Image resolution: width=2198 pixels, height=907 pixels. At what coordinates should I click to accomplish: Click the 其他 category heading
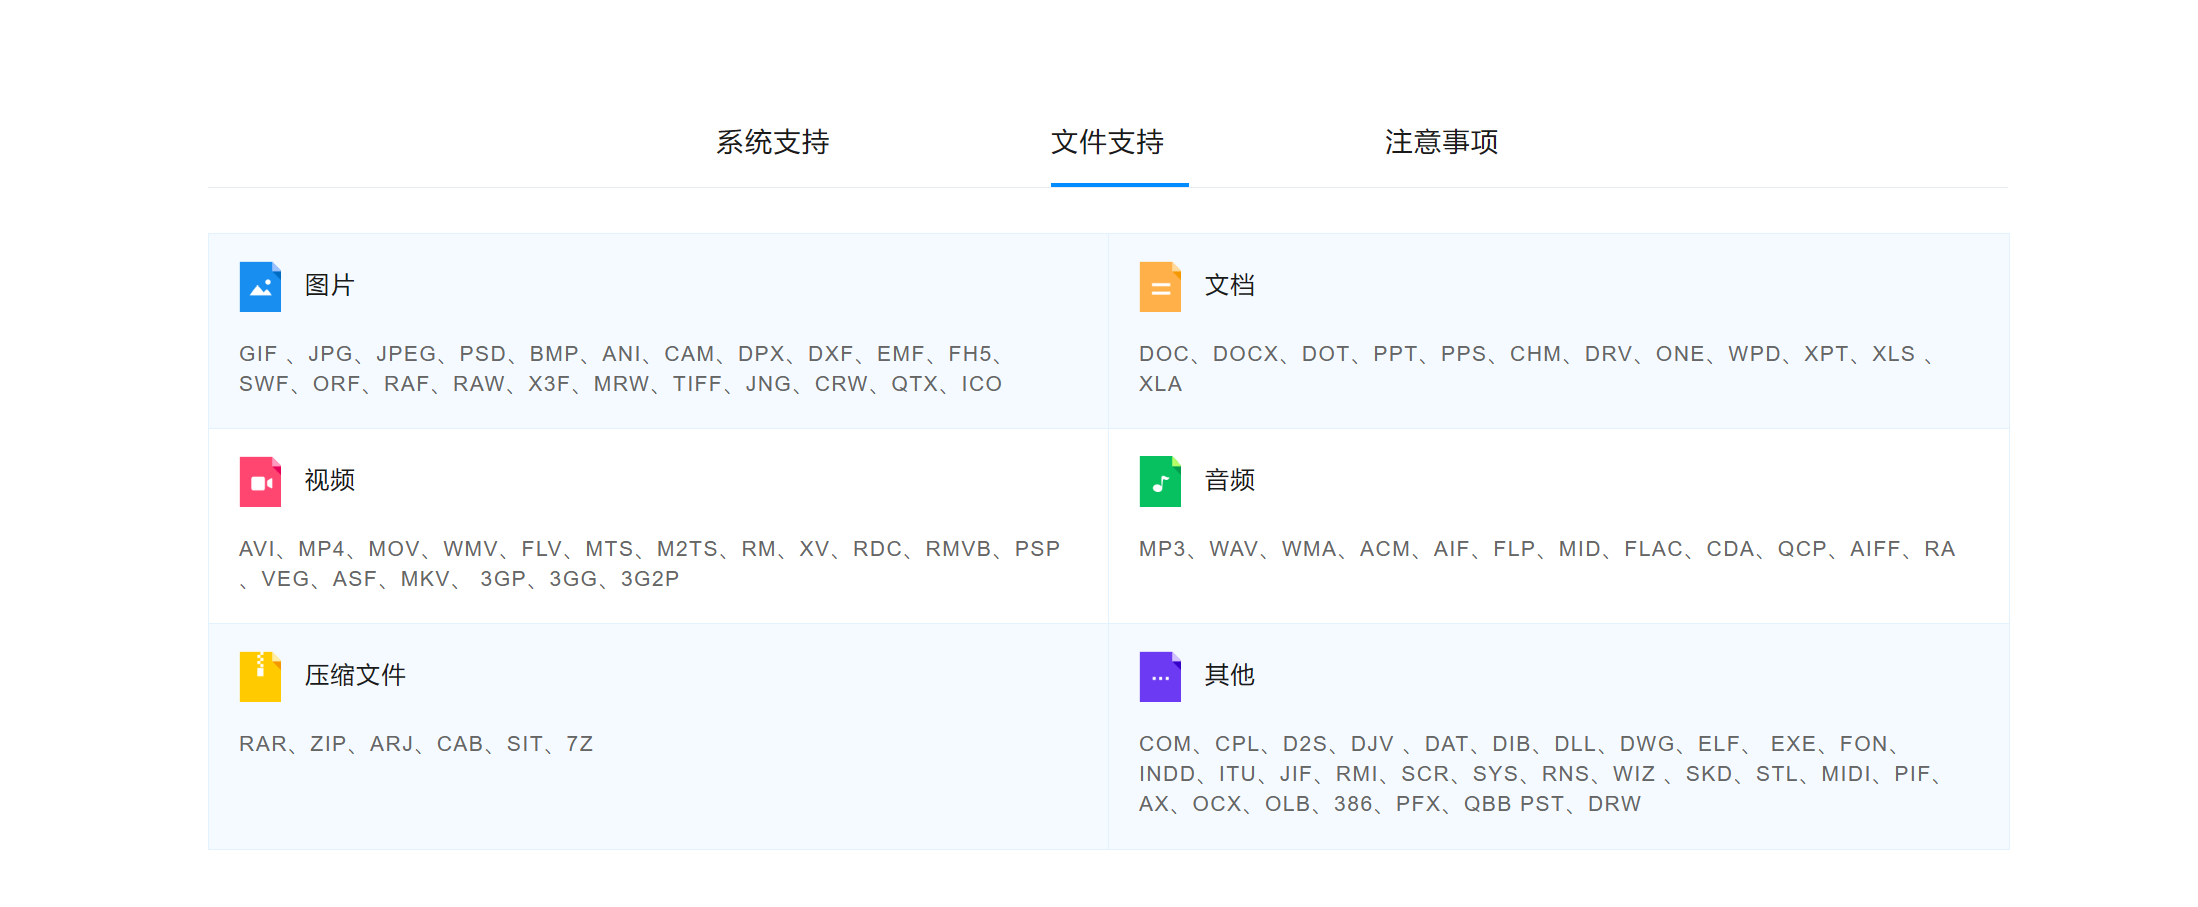1230,676
